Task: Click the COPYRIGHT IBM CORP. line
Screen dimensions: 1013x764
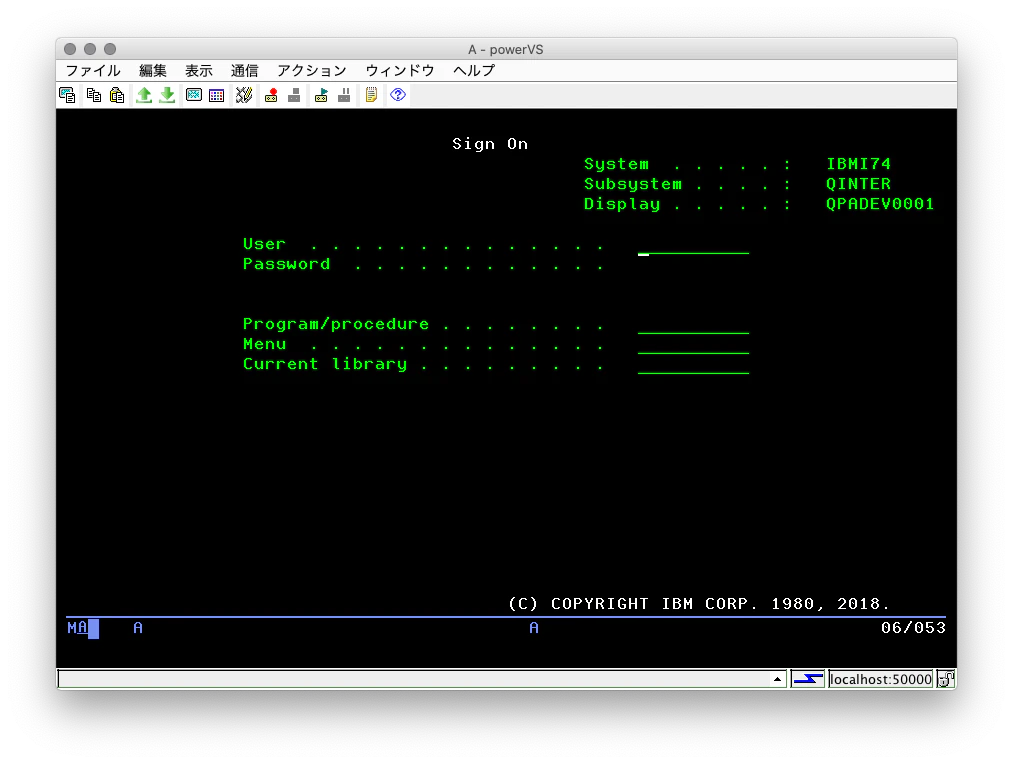Action: [699, 604]
